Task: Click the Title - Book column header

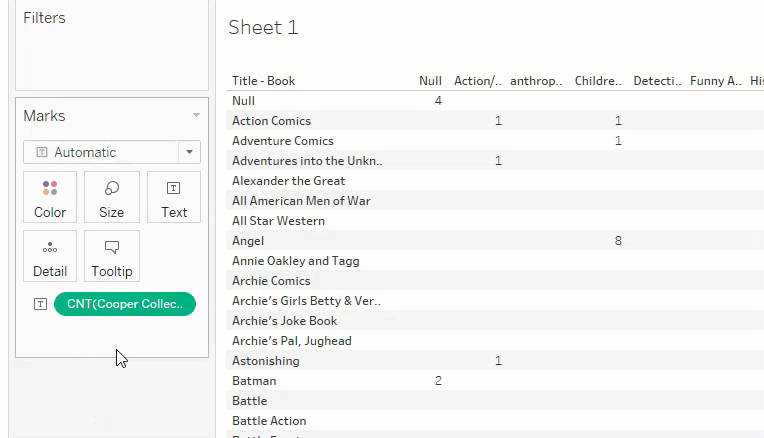Action: (x=264, y=81)
